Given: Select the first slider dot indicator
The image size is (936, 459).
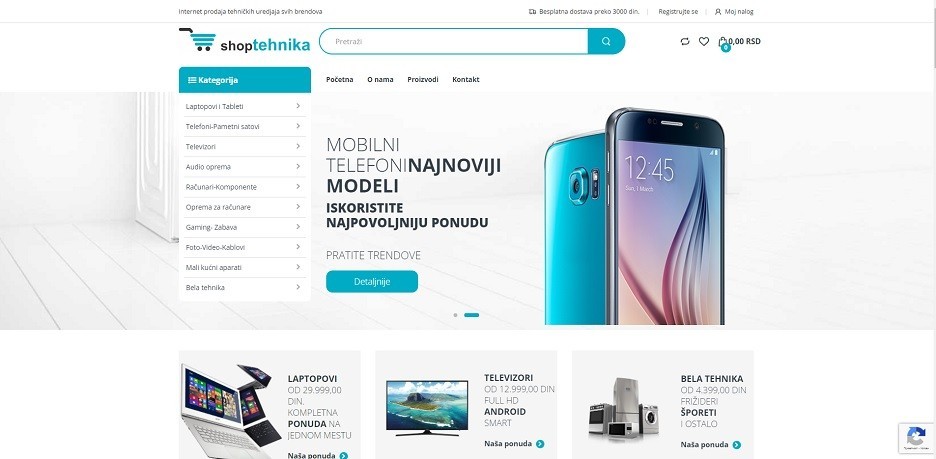Looking at the screenshot, I should [455, 315].
